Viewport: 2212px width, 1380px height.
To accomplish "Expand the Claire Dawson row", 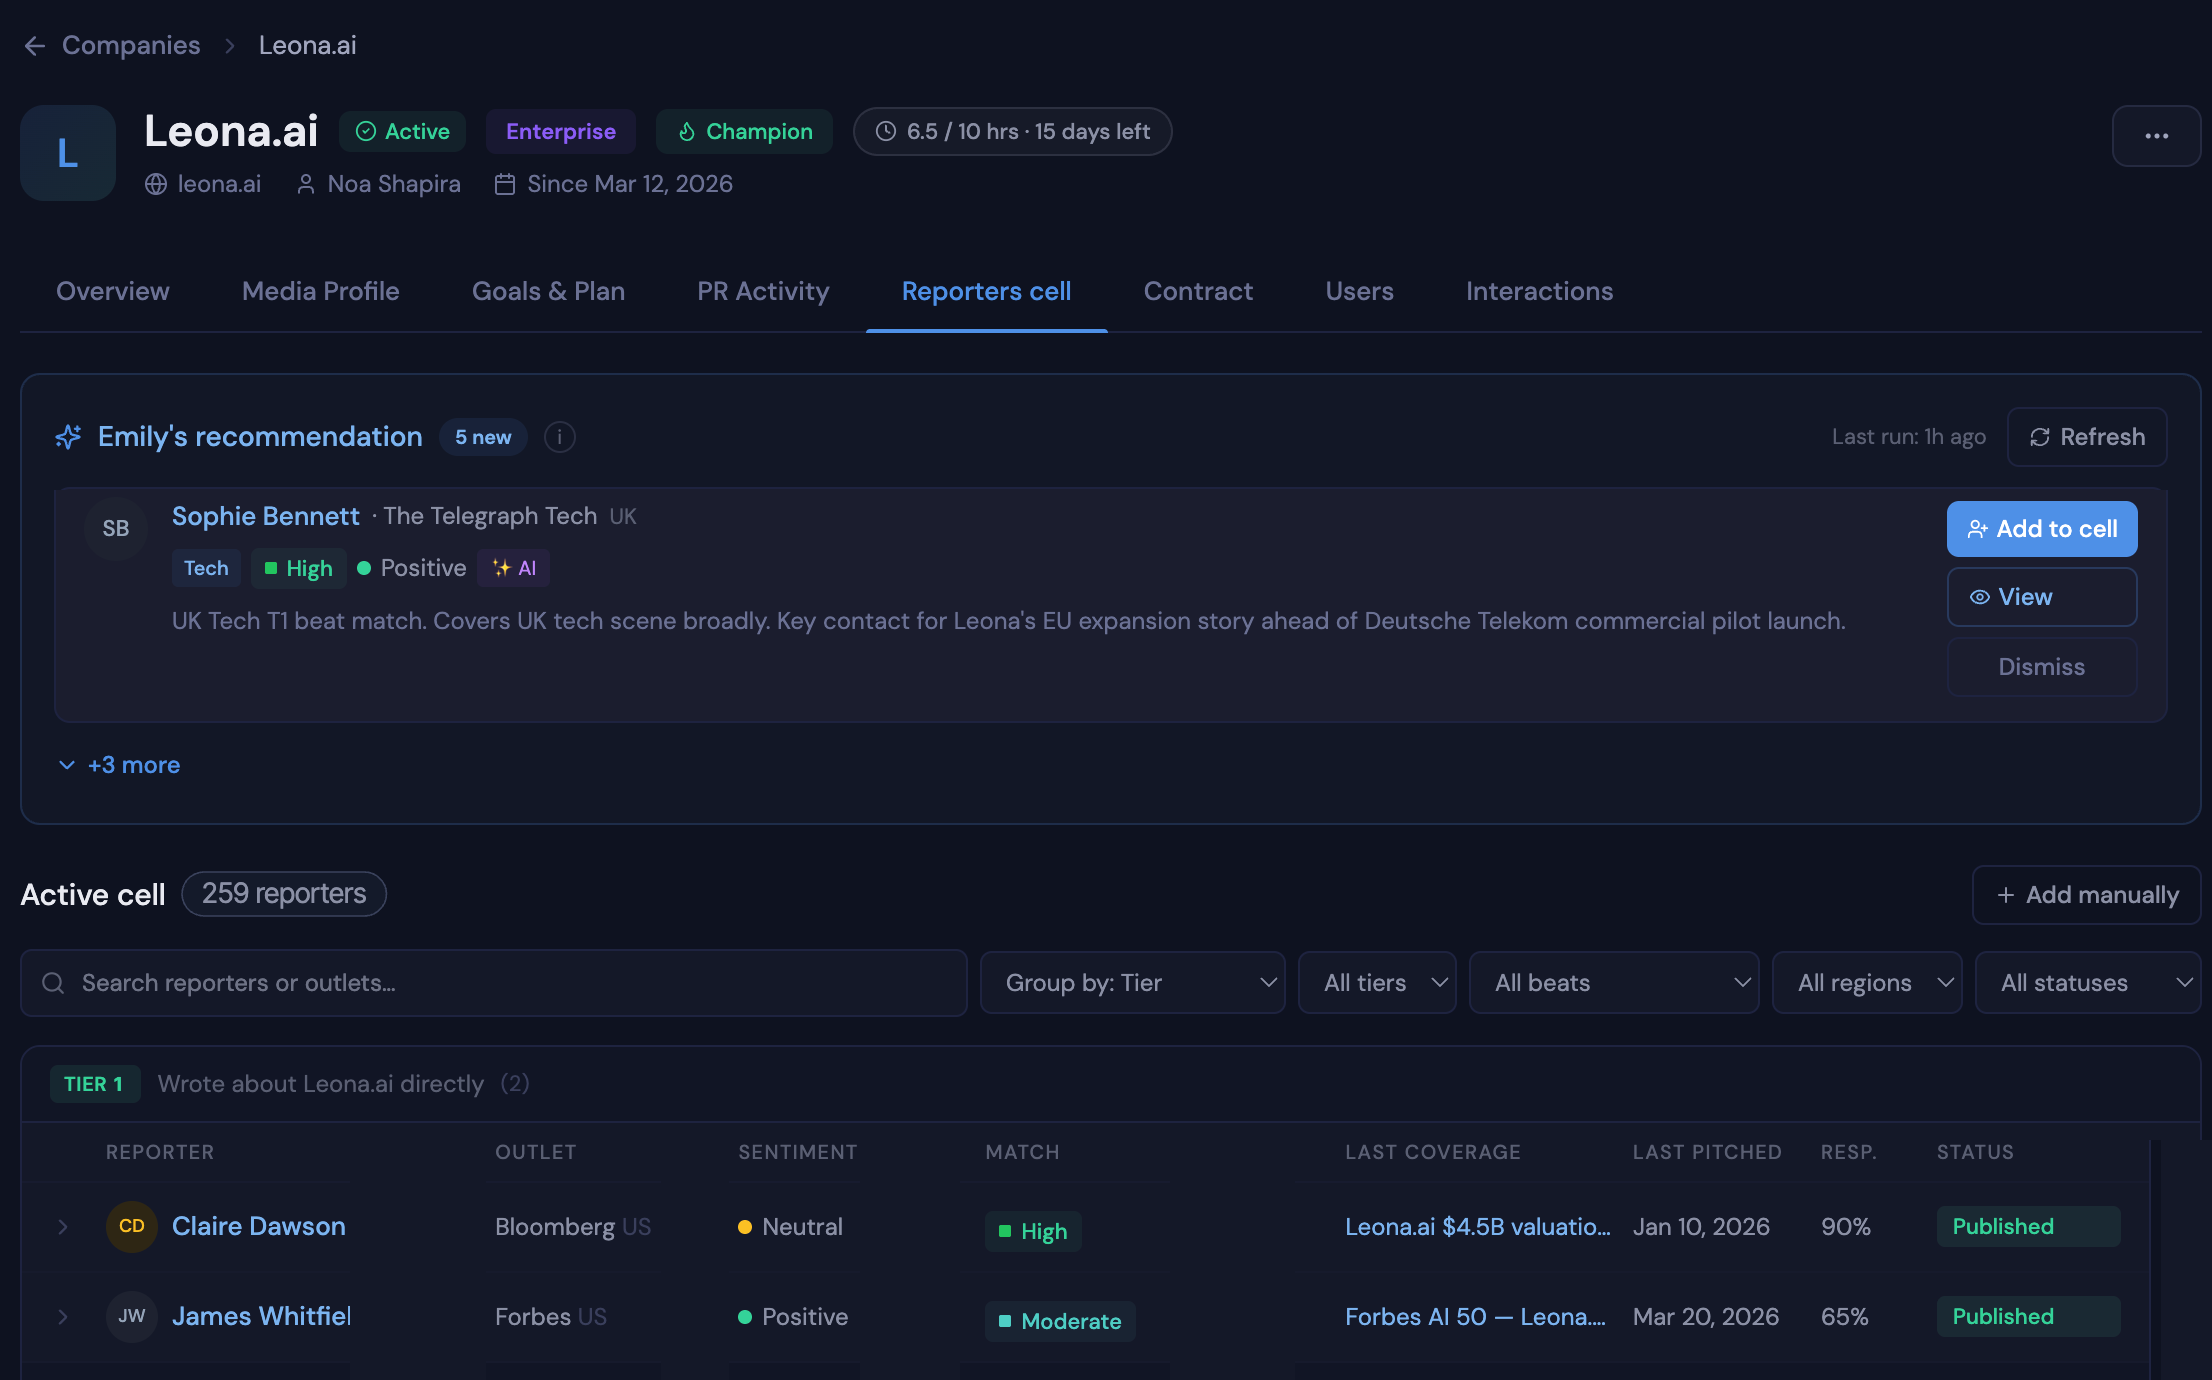I will pos(63,1227).
